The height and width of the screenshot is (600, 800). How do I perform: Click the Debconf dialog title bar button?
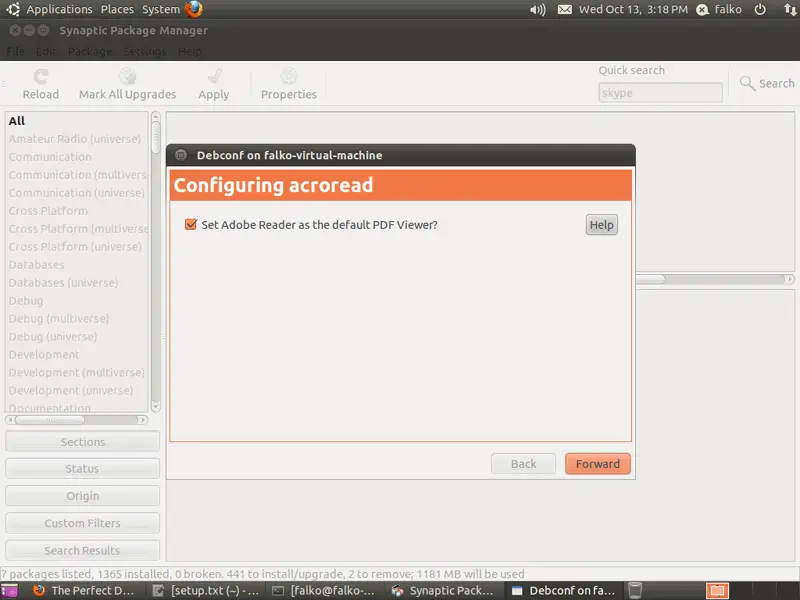coord(181,155)
